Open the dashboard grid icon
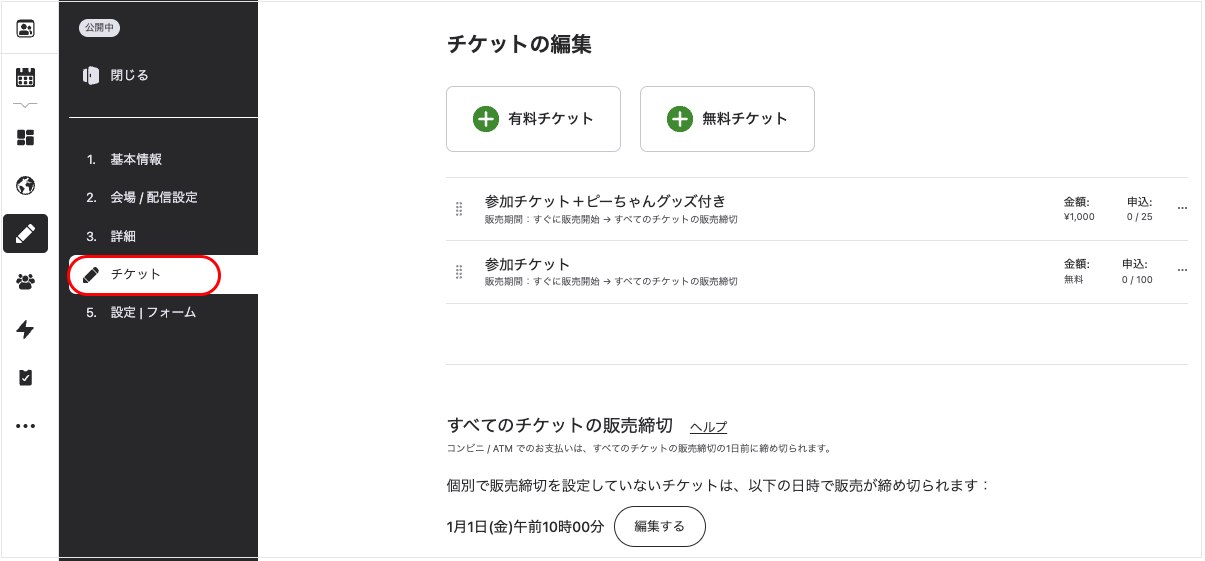The height and width of the screenshot is (561, 1205). [x=26, y=137]
